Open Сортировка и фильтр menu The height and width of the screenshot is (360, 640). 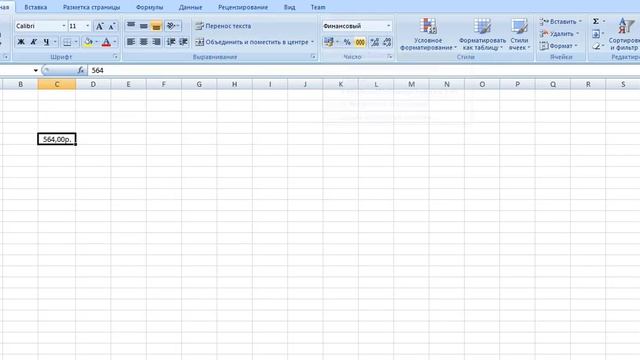(x=624, y=35)
